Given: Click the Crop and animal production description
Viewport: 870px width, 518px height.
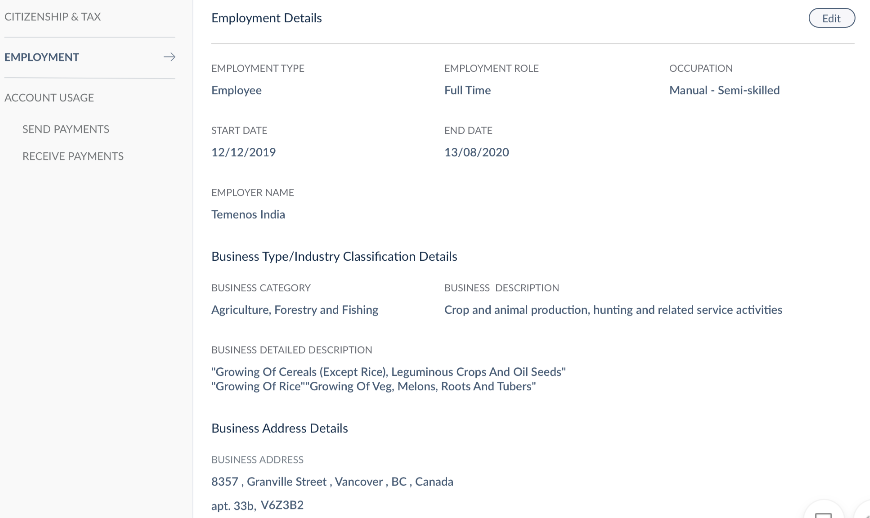Looking at the screenshot, I should coord(612,310).
